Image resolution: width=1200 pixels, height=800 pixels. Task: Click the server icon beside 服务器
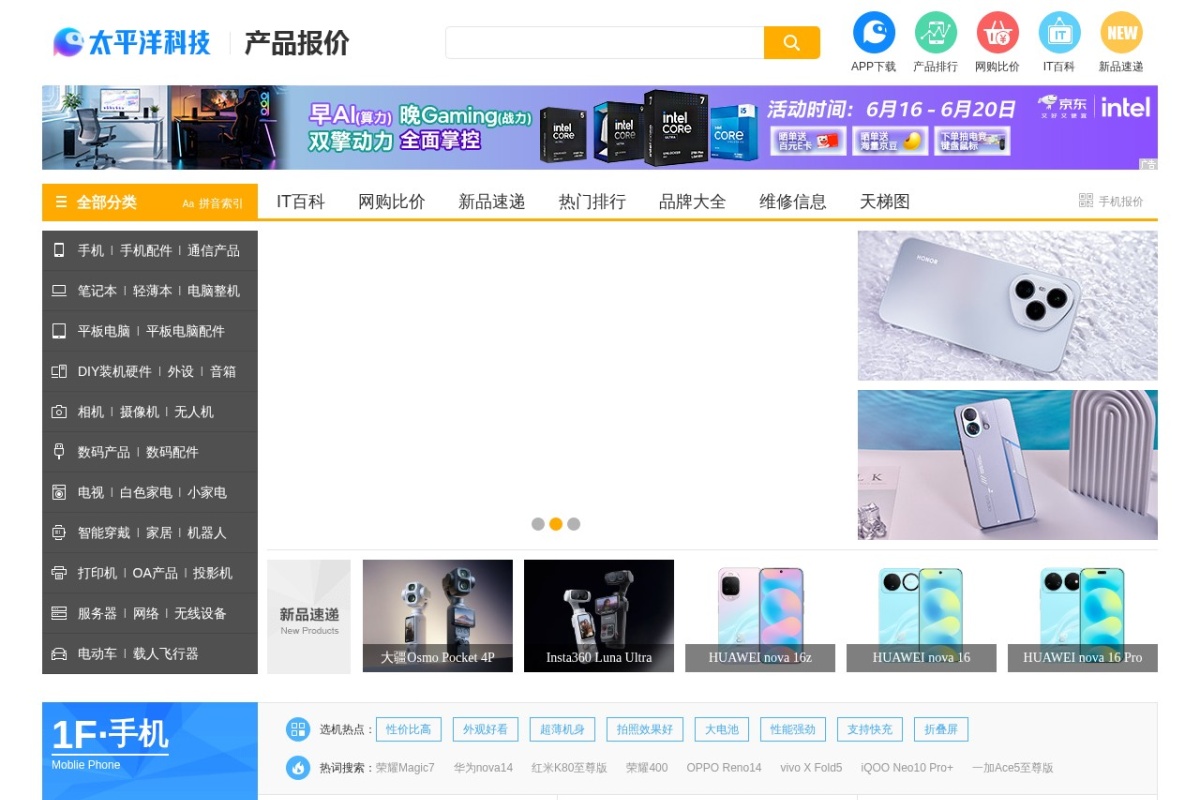59,613
